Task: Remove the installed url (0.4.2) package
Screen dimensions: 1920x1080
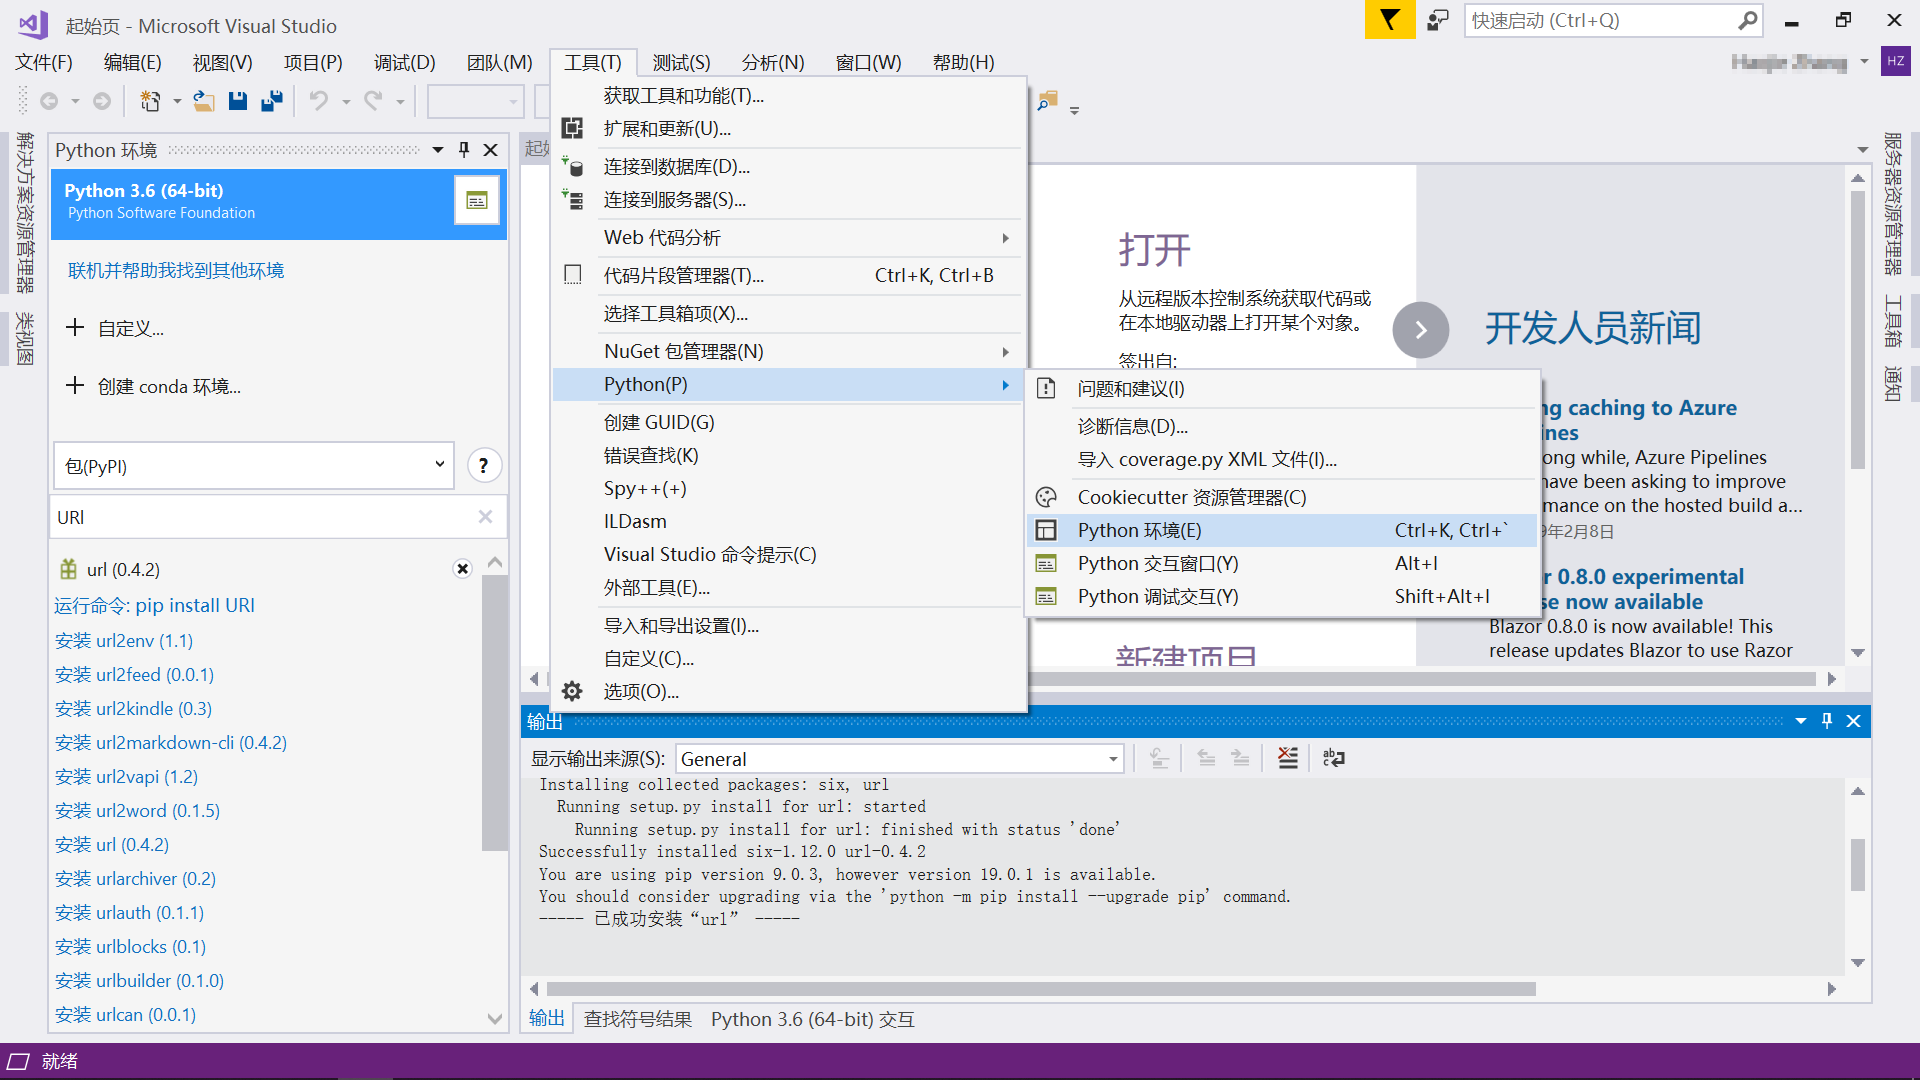Action: (462, 569)
